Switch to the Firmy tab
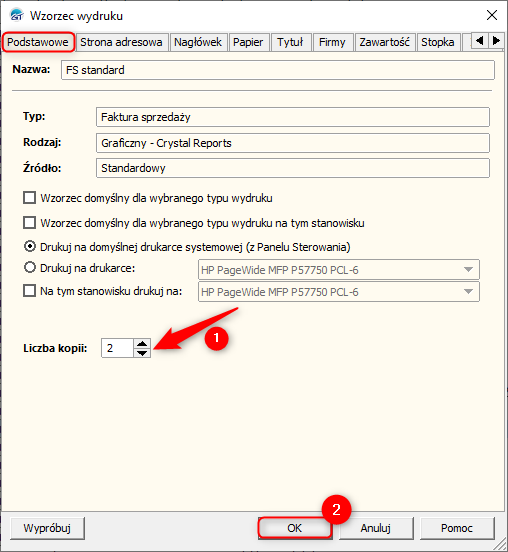508x552 pixels. (332, 42)
